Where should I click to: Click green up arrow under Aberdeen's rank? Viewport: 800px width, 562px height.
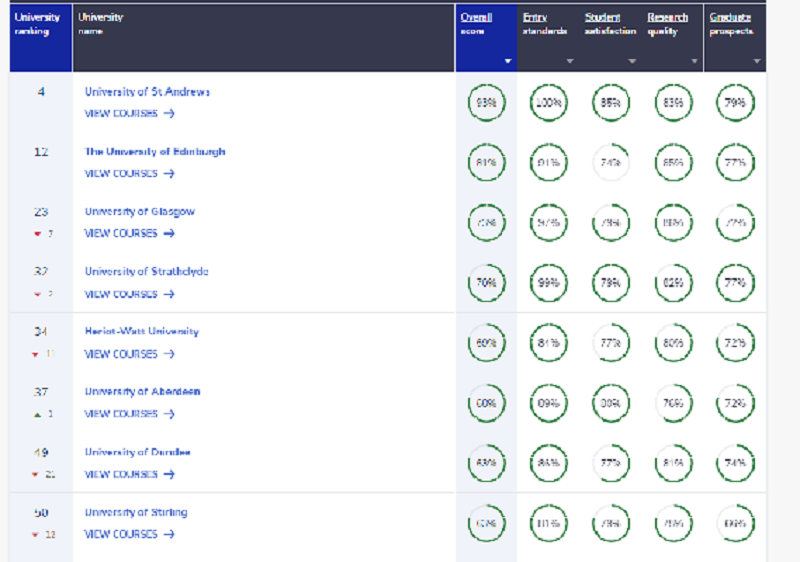(37, 414)
